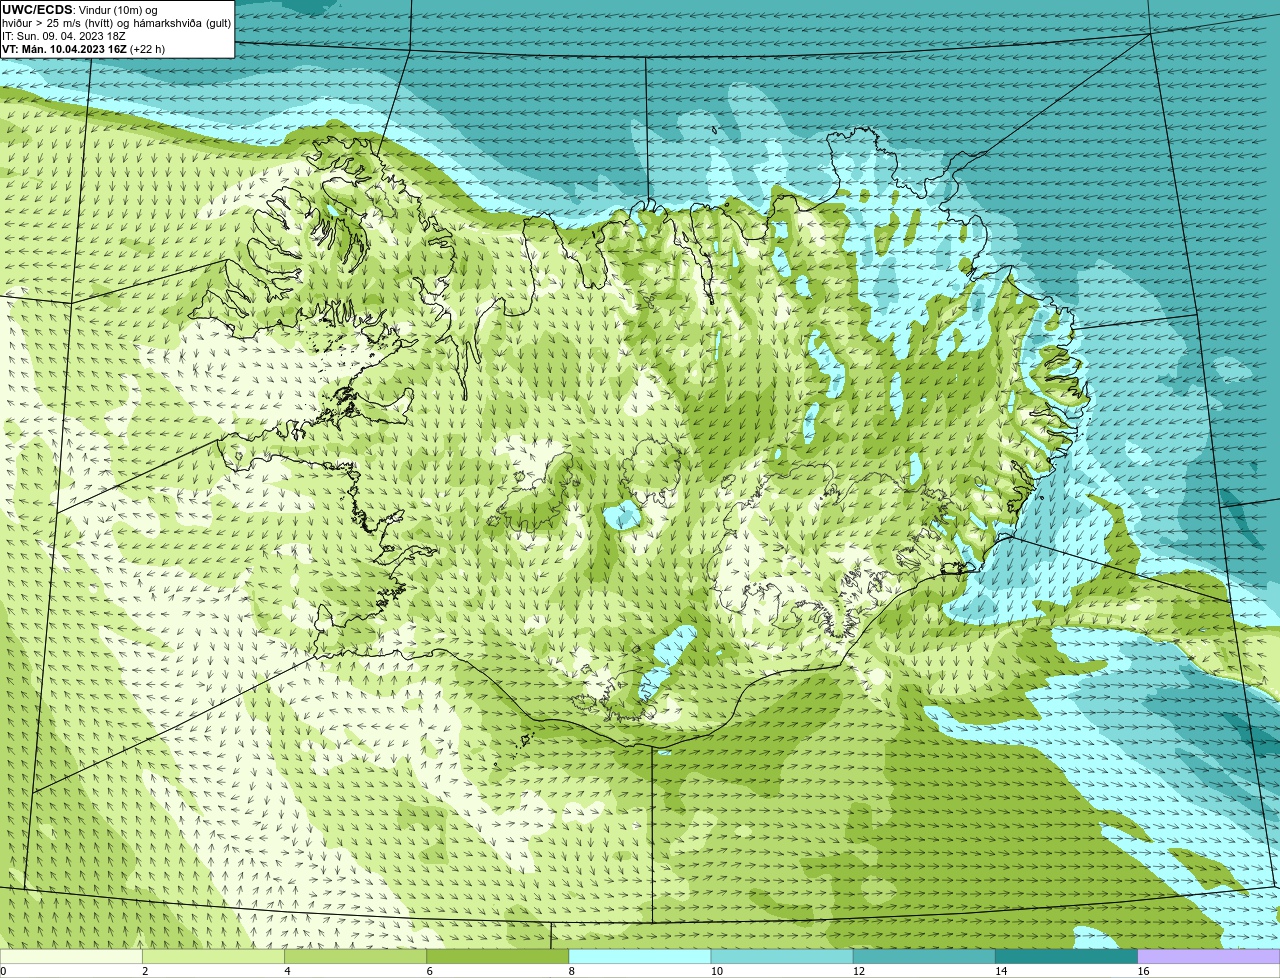Viewport: 1280px width, 978px height.
Task: Click the light cyan 8–10 m/s legend swatch
Action: coord(640,956)
